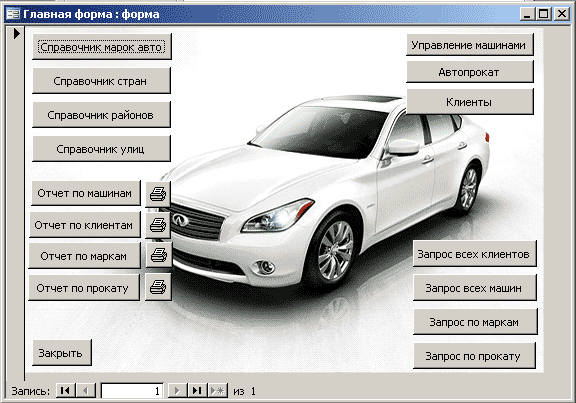The height and width of the screenshot is (403, 576).
Task: Click the form icon in title bar
Action: coord(13,14)
